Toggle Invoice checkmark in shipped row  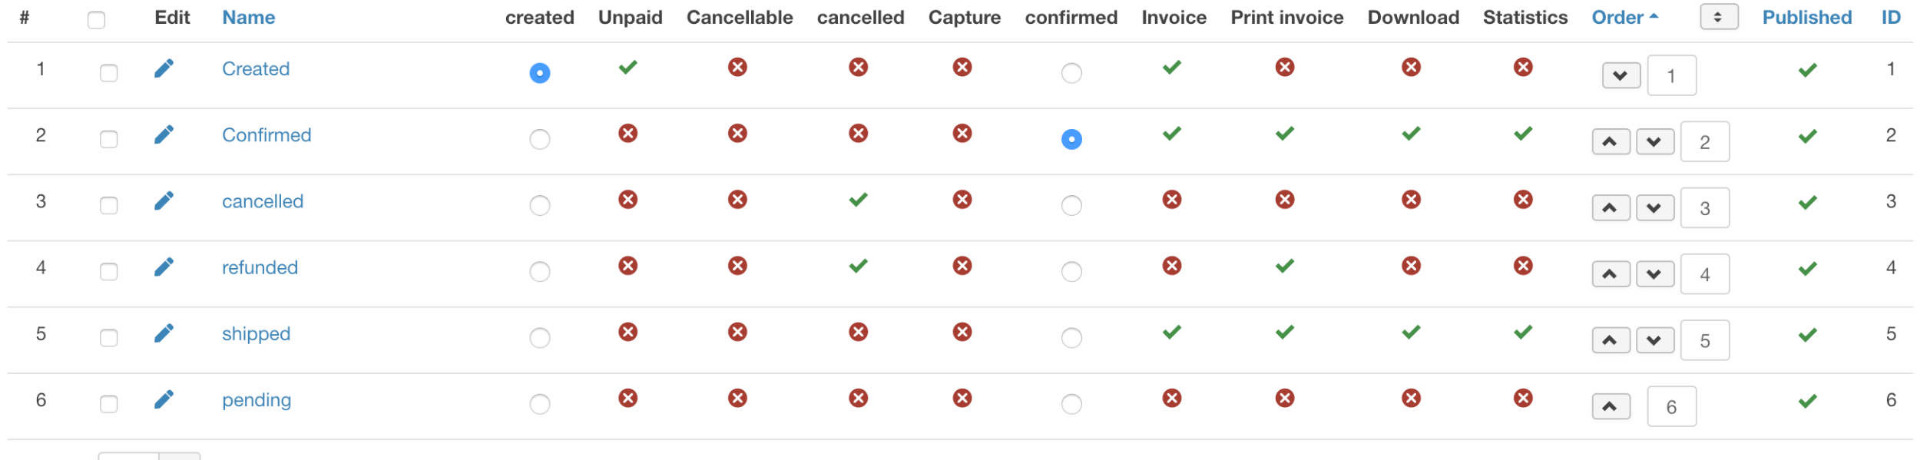[1172, 332]
